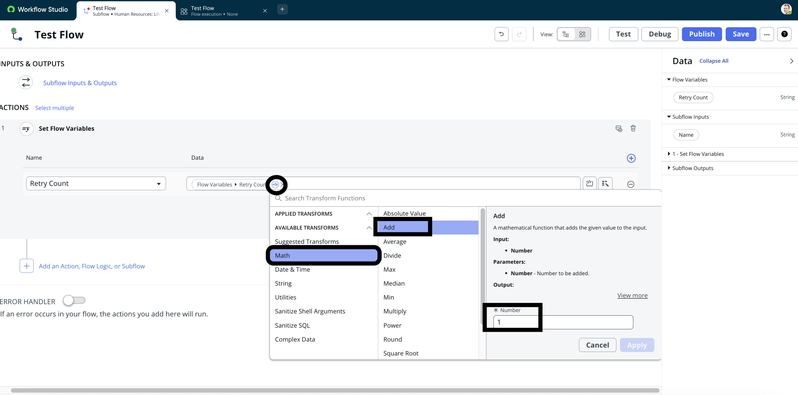Screen dimensions: 798x395
Task: Expand the Subflow Outputs section
Action: pyautogui.click(x=669, y=168)
